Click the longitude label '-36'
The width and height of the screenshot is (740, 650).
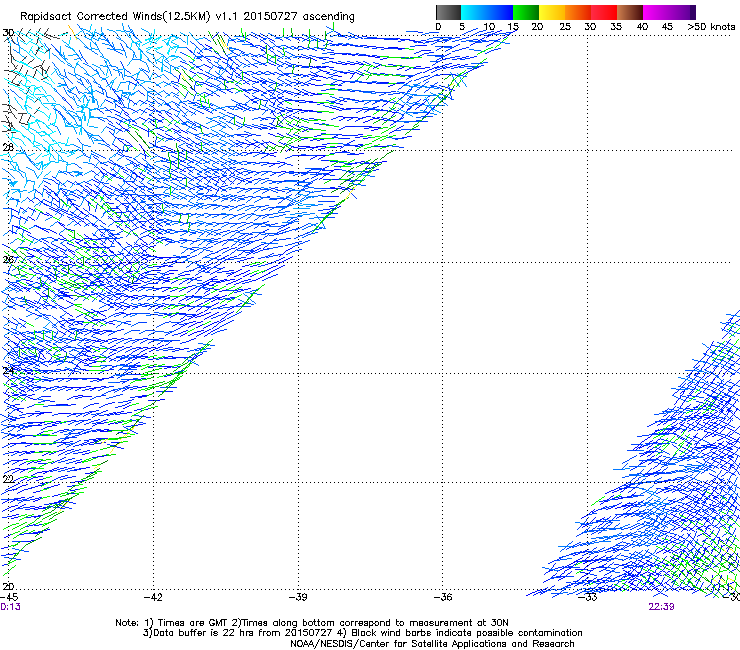coord(443,597)
